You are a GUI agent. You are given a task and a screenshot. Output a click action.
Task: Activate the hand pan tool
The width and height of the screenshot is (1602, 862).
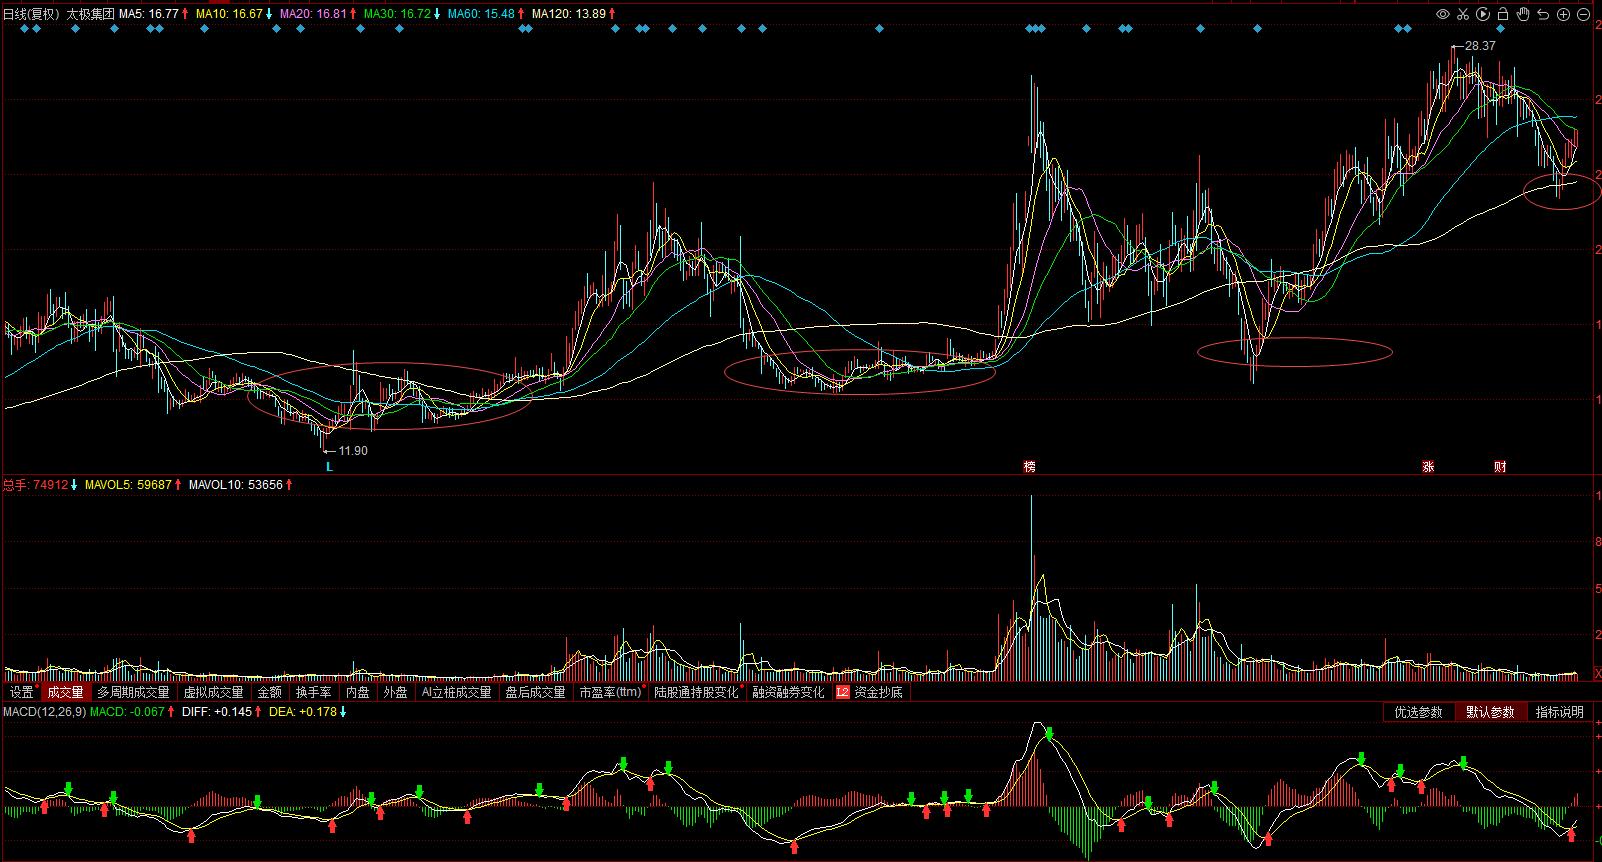[x=1524, y=14]
